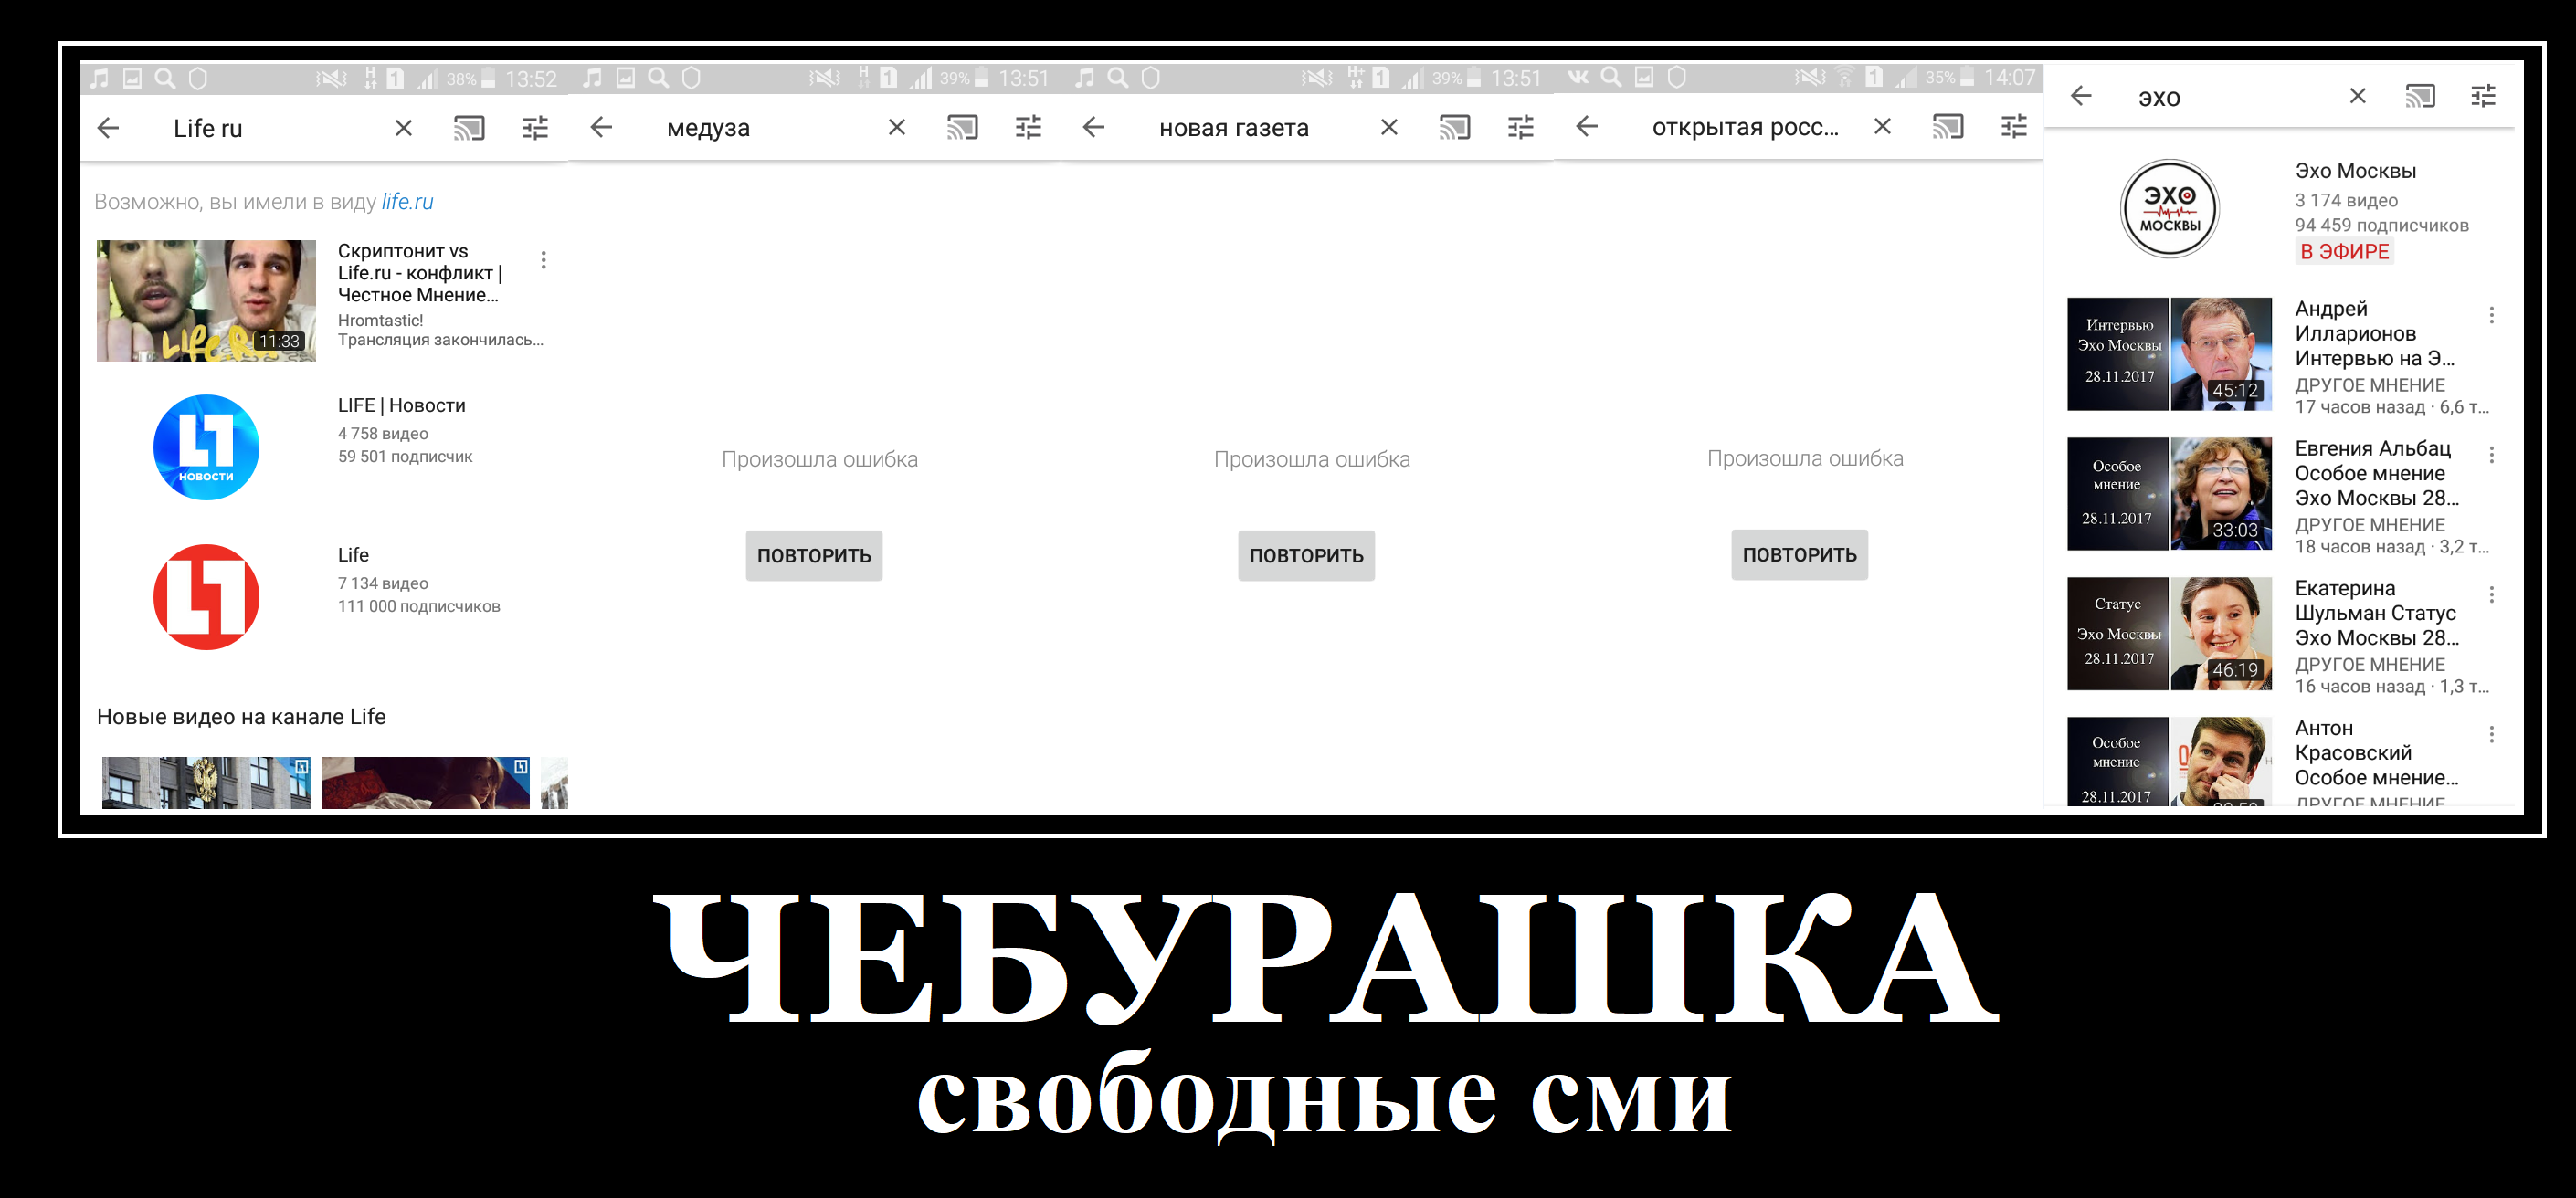Open Евгения Альбац Особое мнение title
The width and height of the screenshot is (2576, 1198).
[2376, 474]
